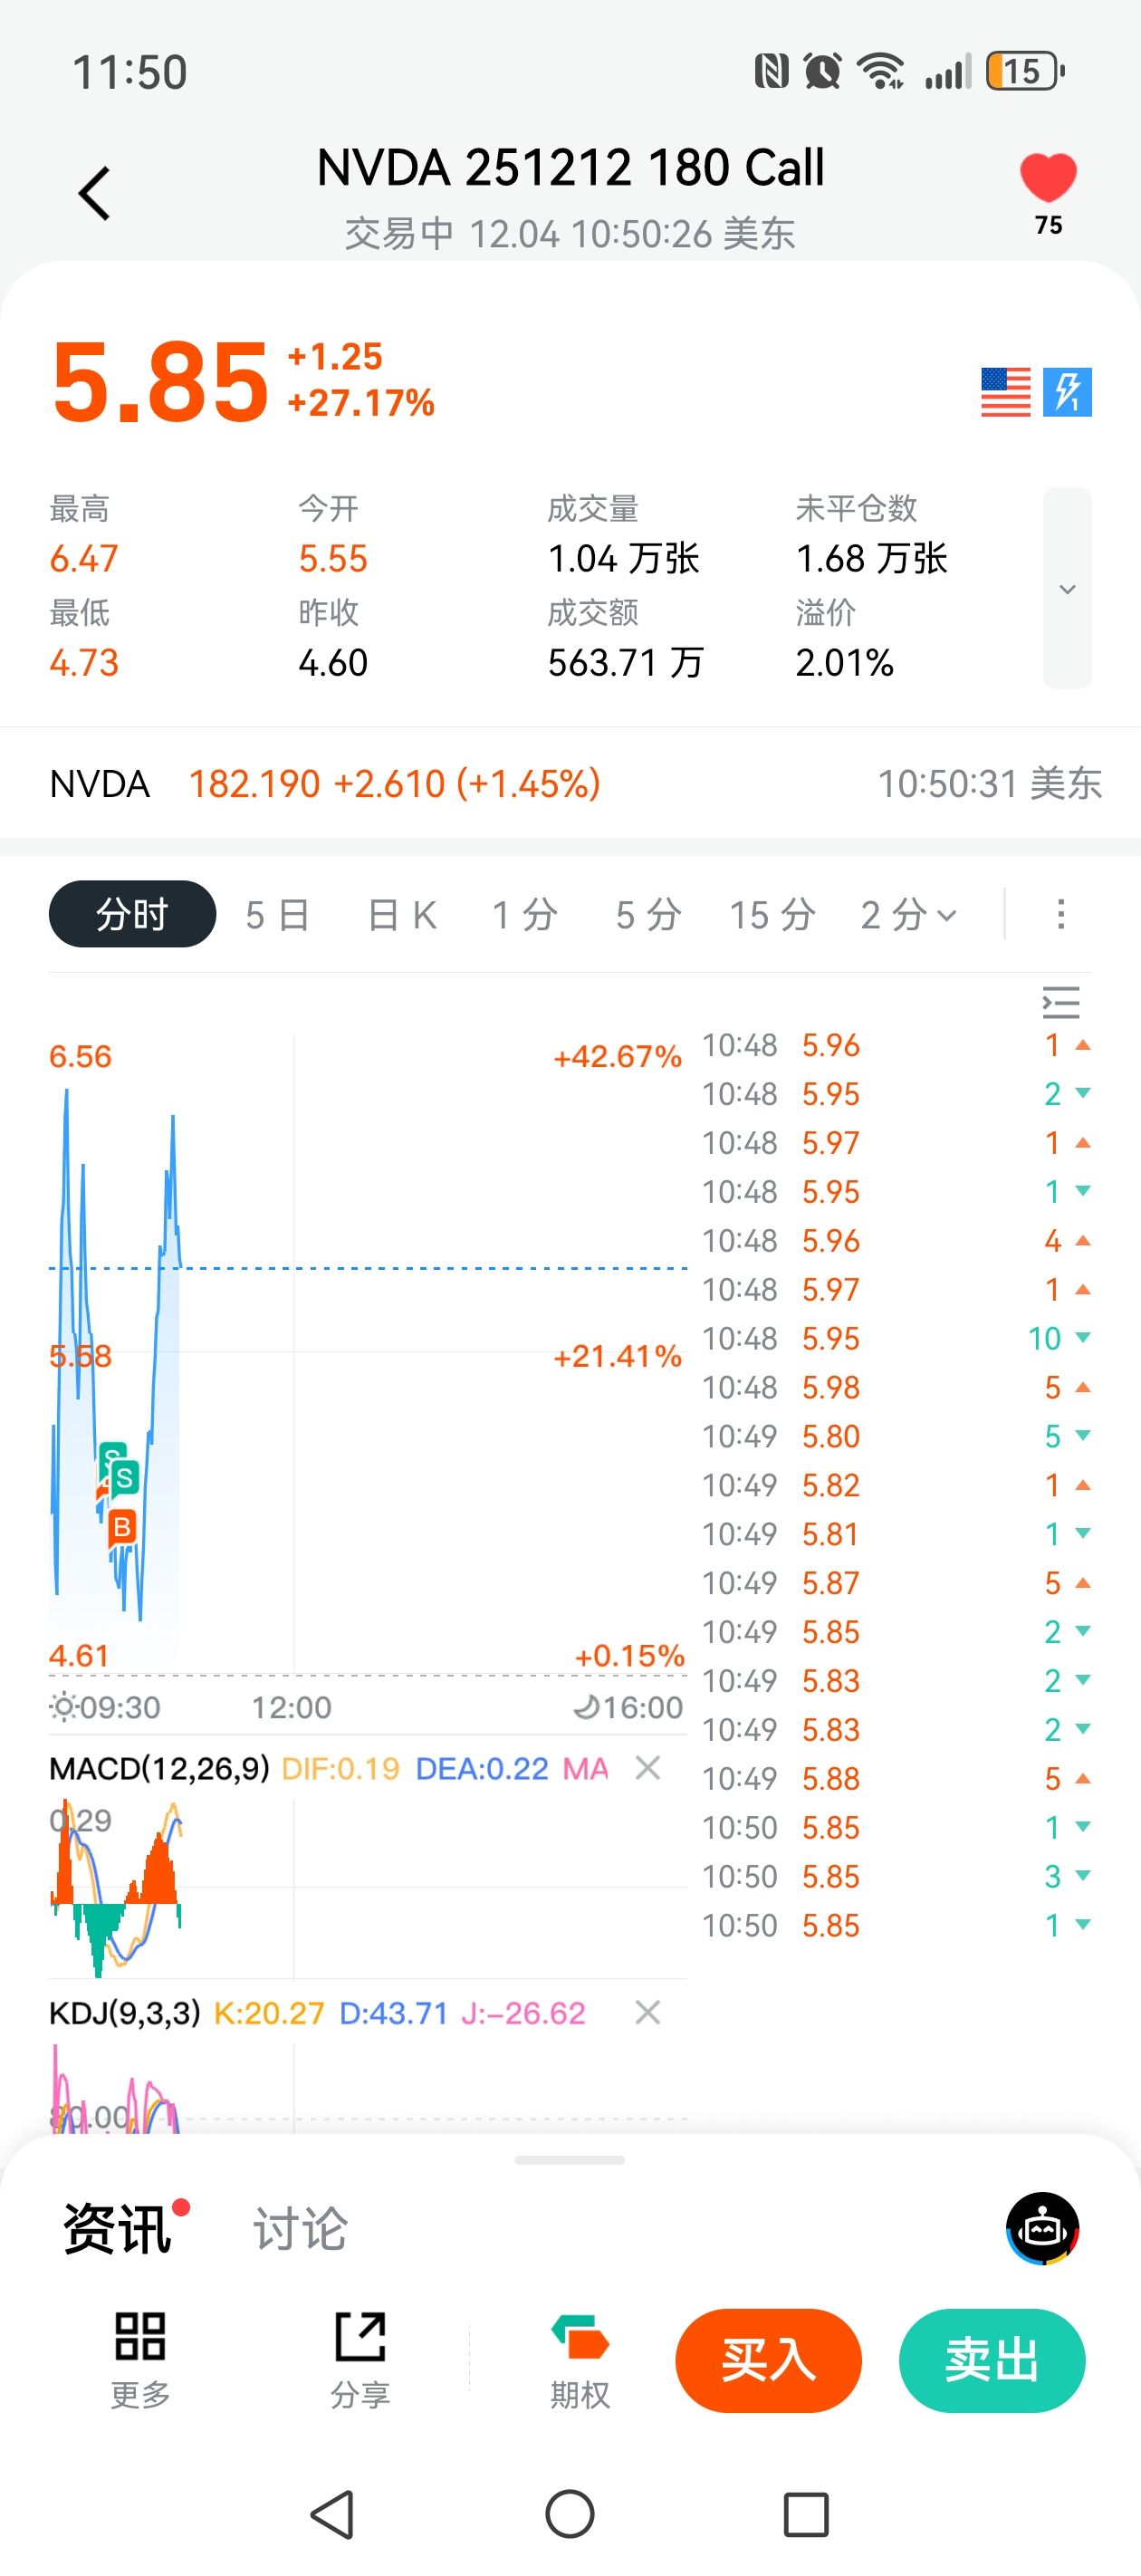Tap the NVDA underlying stock quote row
This screenshot has width=1141, height=2576.
[570, 784]
